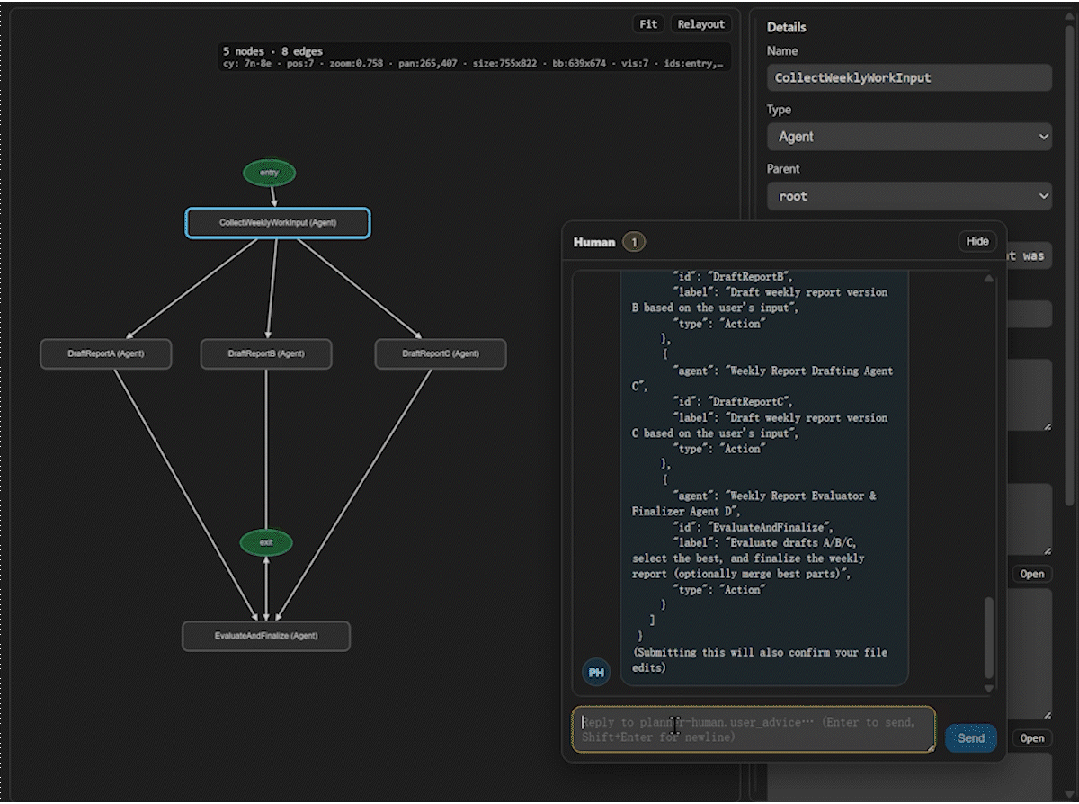Click the chat scrollbar down arrow
The width and height of the screenshot is (1079, 804).
(x=990, y=688)
